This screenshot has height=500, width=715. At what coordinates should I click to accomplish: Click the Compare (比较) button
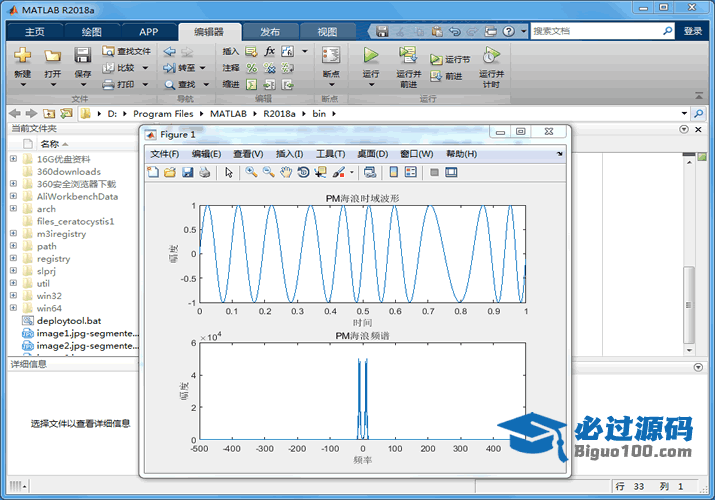(x=119, y=68)
